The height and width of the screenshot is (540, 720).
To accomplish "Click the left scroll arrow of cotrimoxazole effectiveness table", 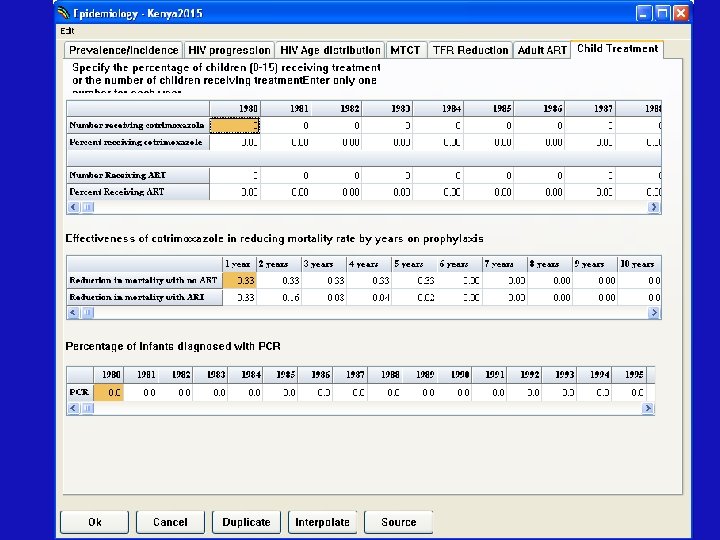I will (73, 313).
